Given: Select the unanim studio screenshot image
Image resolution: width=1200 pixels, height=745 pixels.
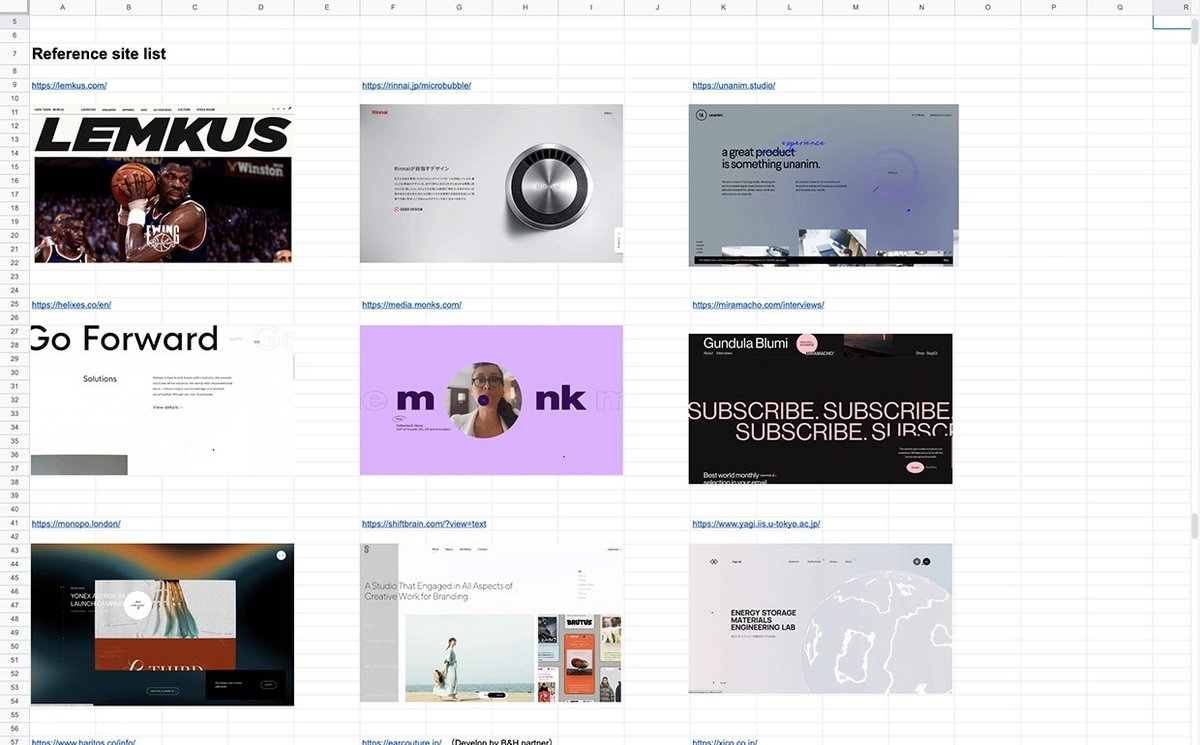Looking at the screenshot, I should [x=823, y=185].
